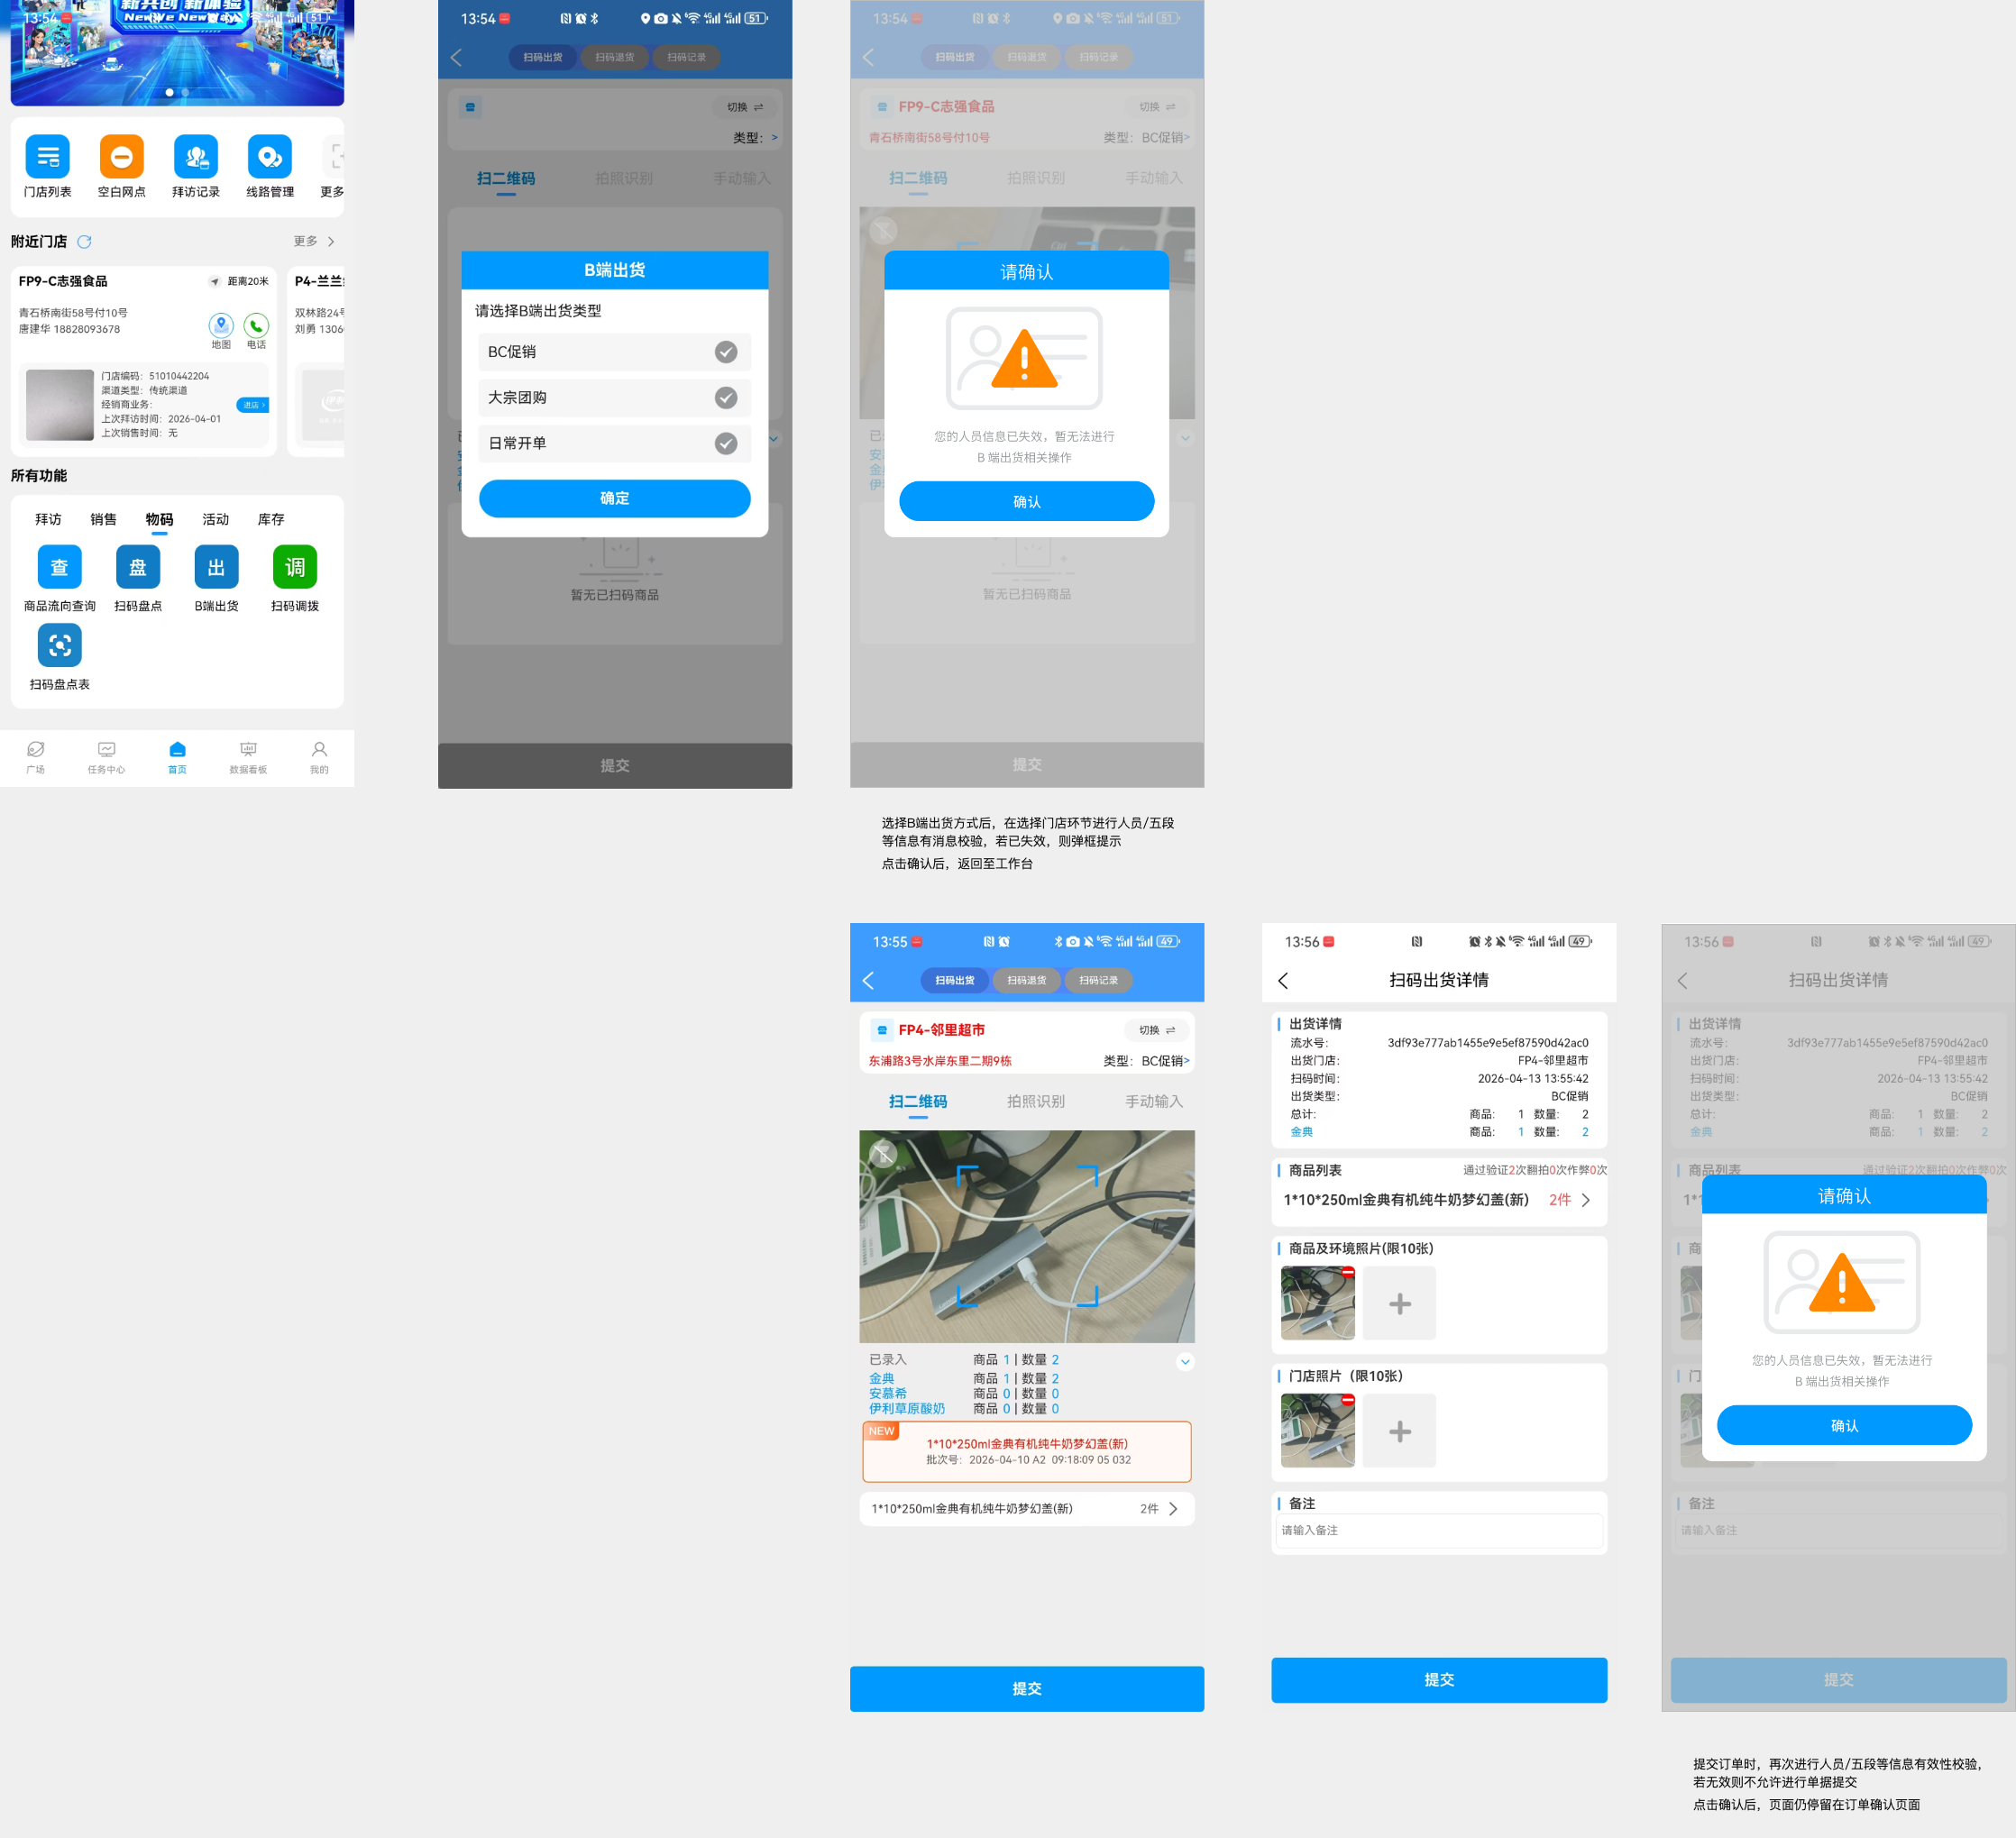Click the 请输入备注 remark field

1438,1531
